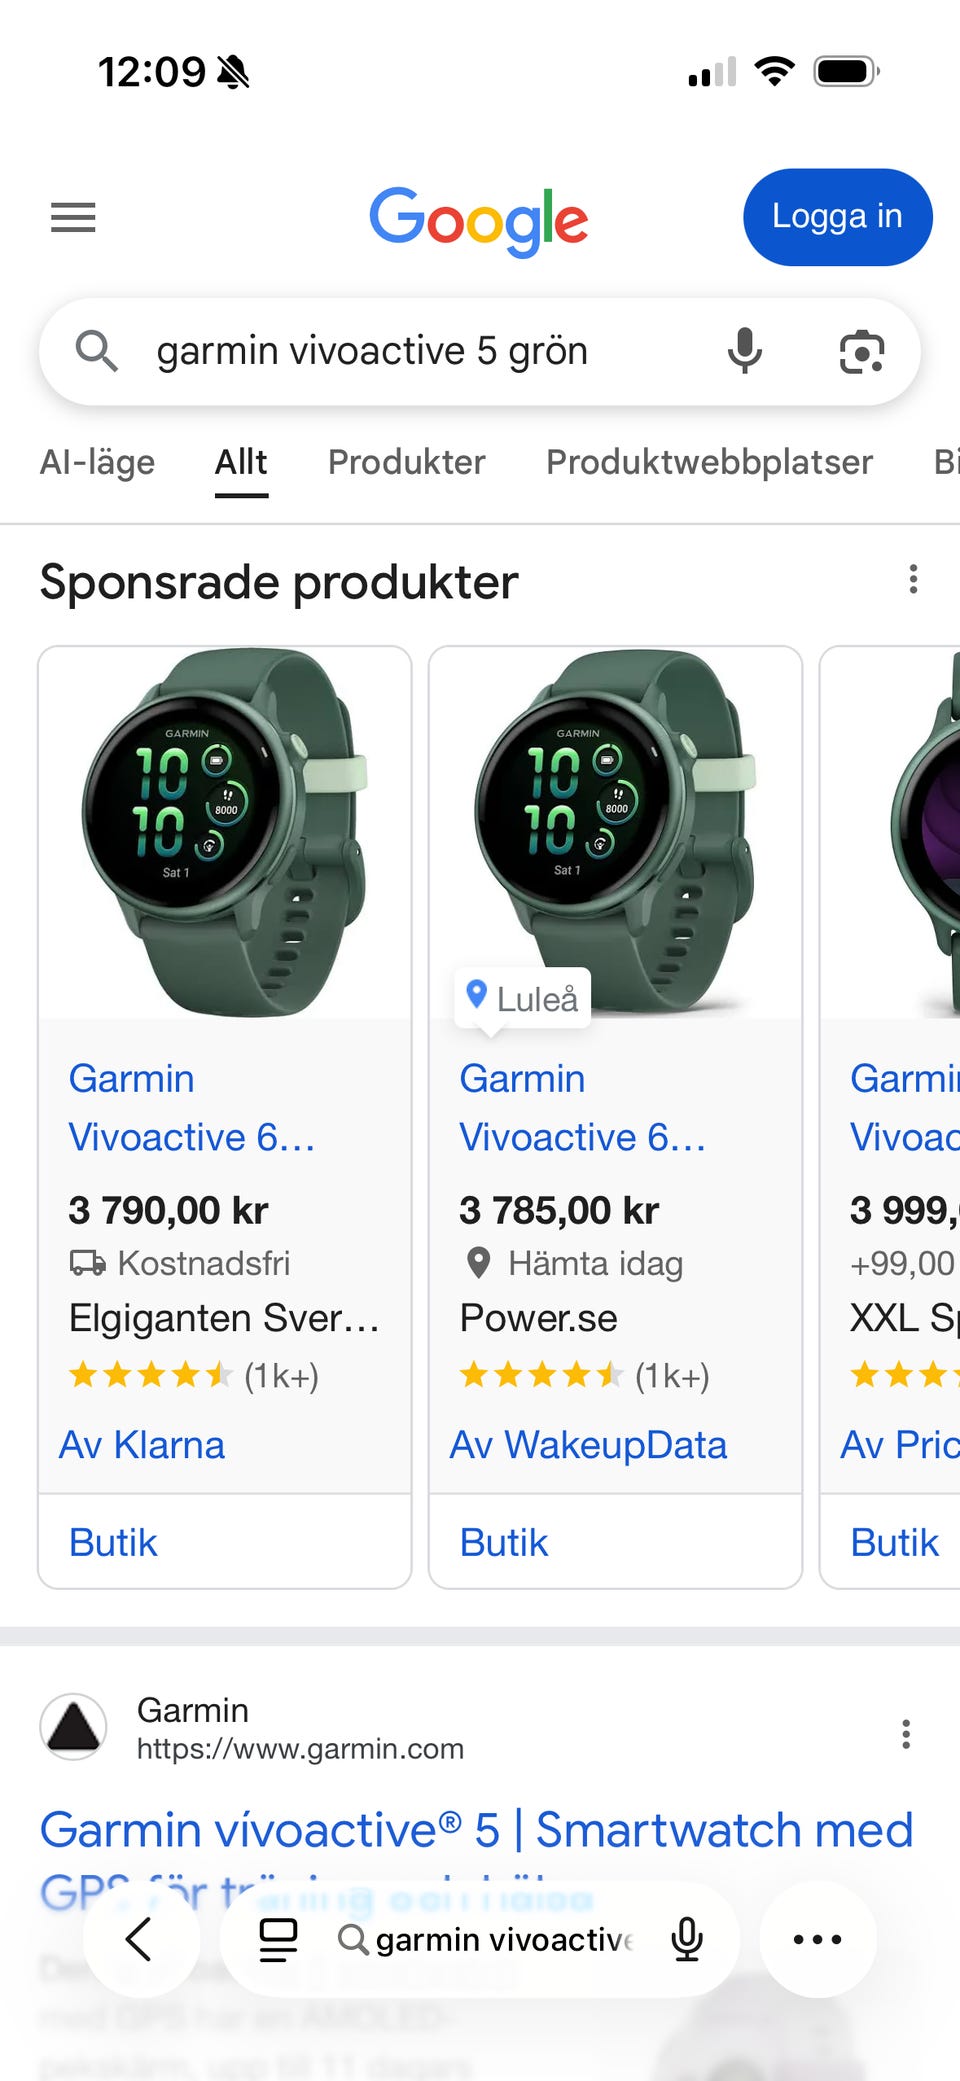Image resolution: width=960 pixels, height=2081 pixels.
Task: Open Garmin vívoactive 5 Smartwatch result link
Action: pos(476,1831)
